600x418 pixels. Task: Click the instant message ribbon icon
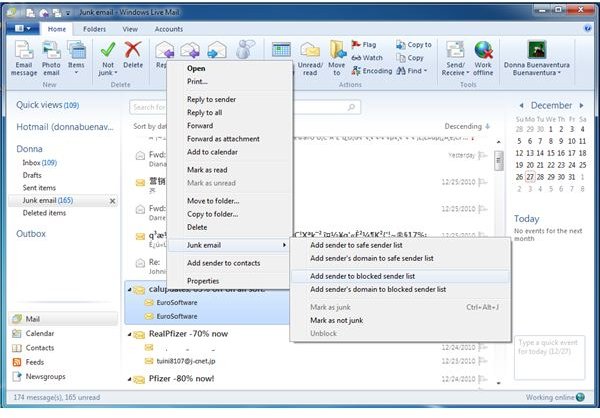[x=245, y=50]
